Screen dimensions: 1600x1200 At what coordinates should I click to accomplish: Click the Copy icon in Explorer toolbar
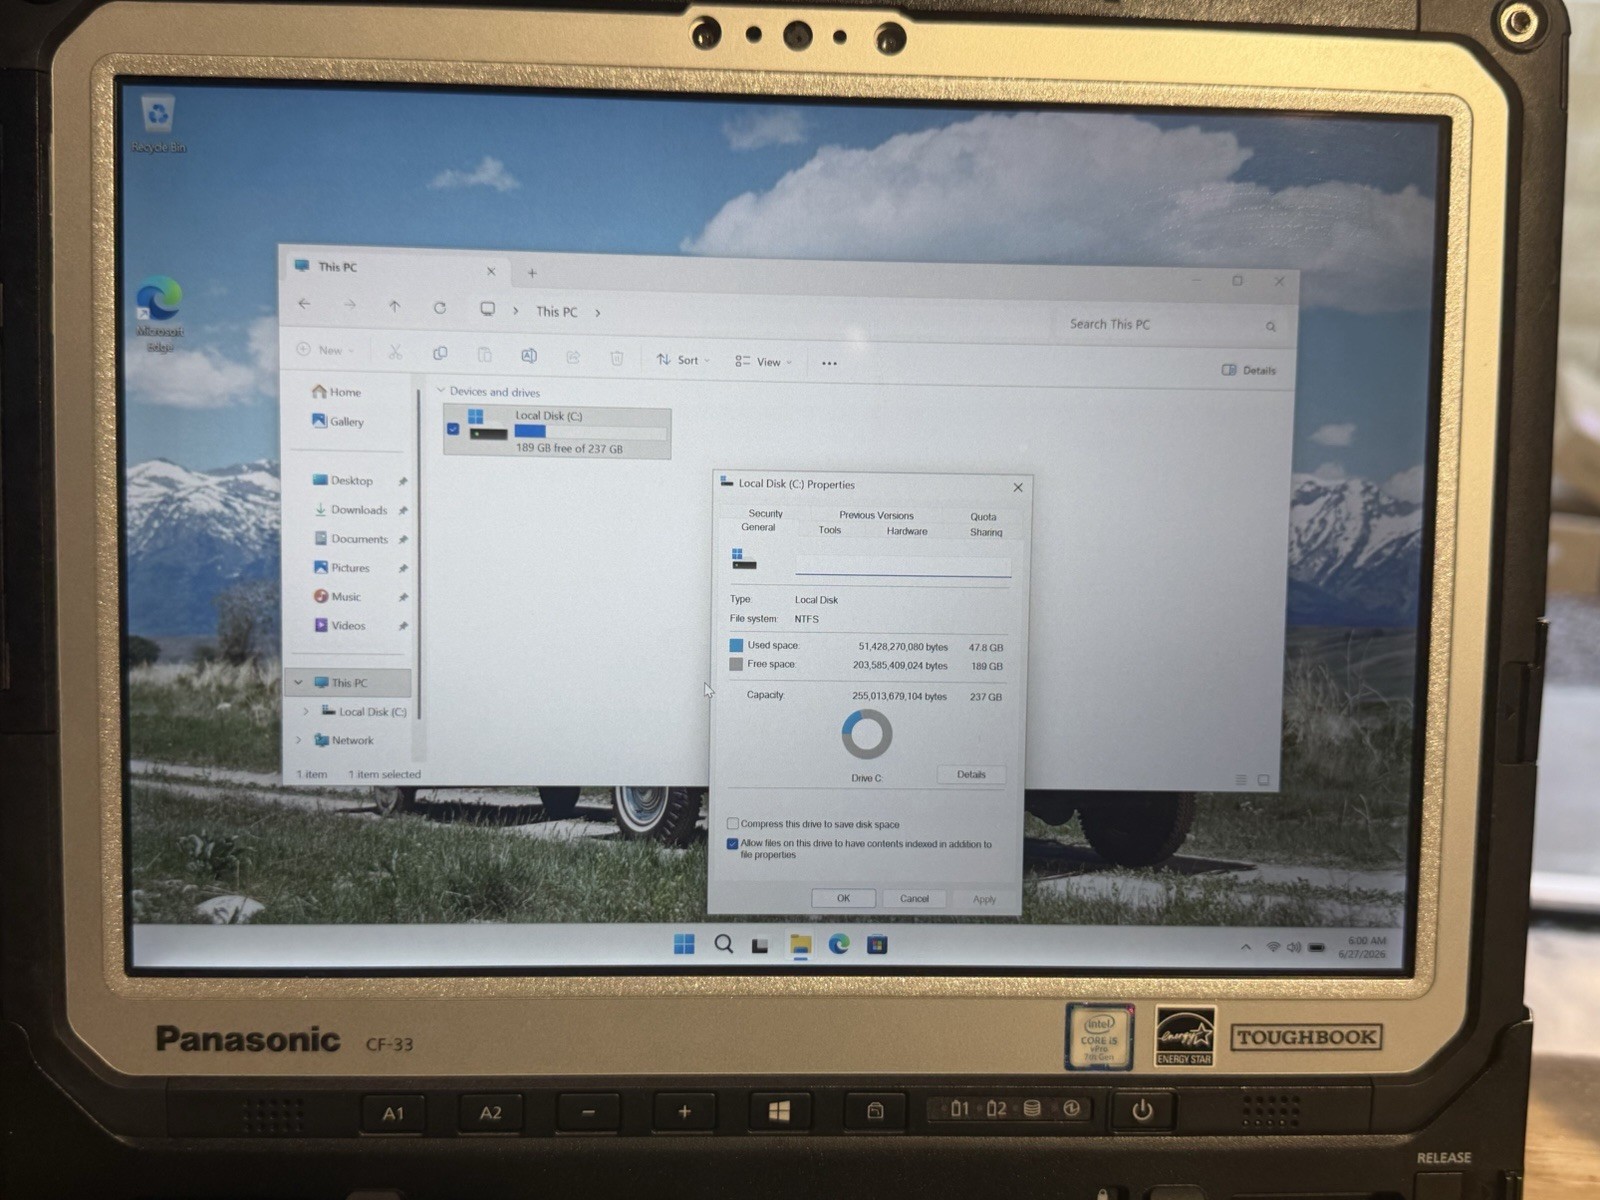point(440,353)
